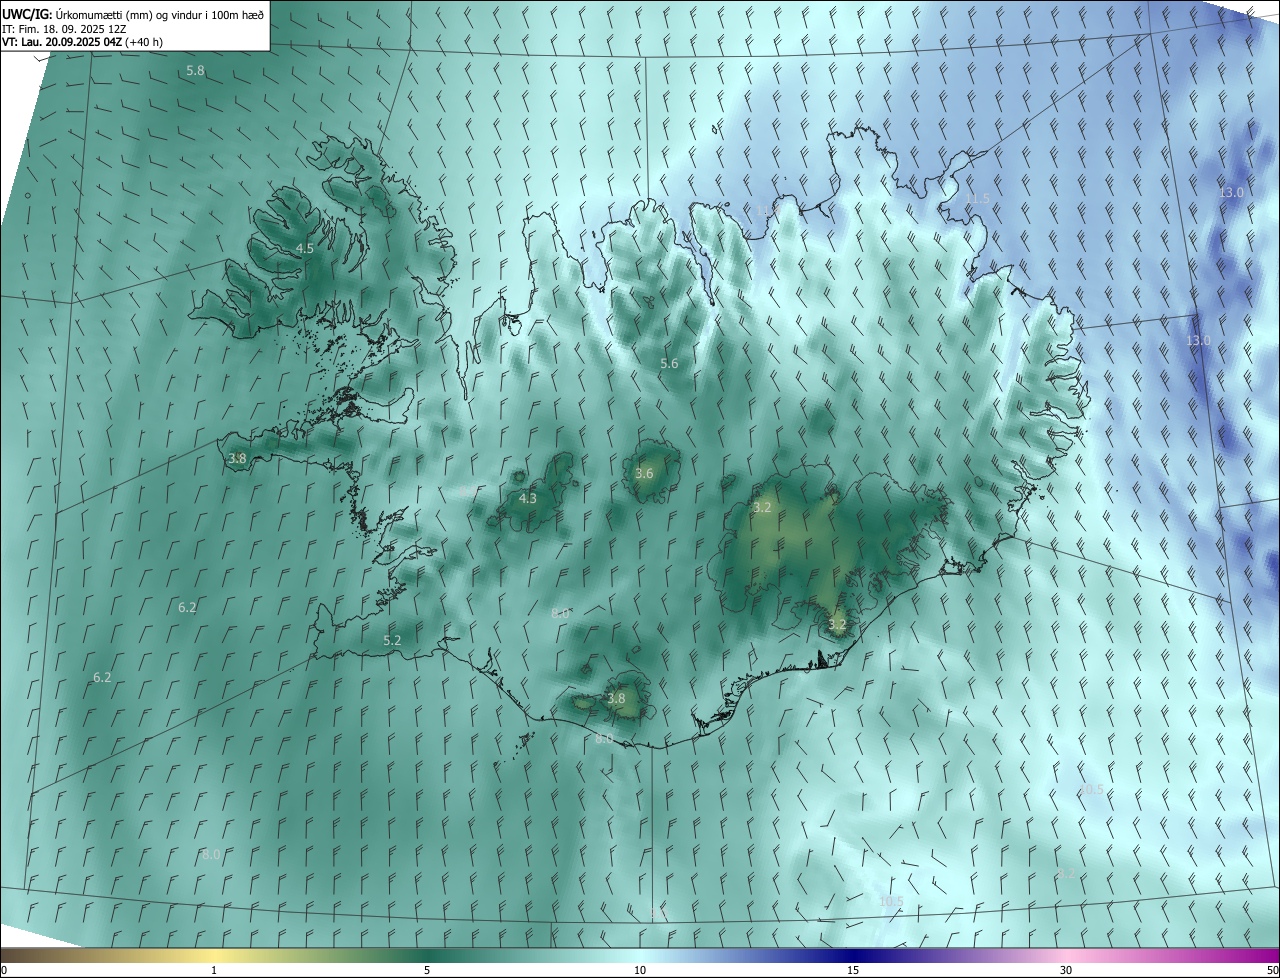
Task: Click the 4.5 value over the Westfjords
Action: pyautogui.click(x=304, y=248)
